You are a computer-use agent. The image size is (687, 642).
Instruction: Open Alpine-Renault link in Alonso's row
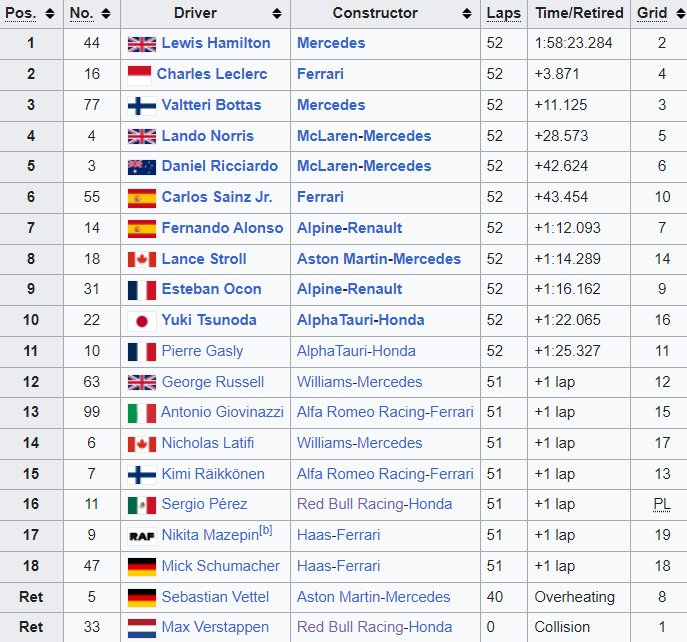[x=350, y=228]
